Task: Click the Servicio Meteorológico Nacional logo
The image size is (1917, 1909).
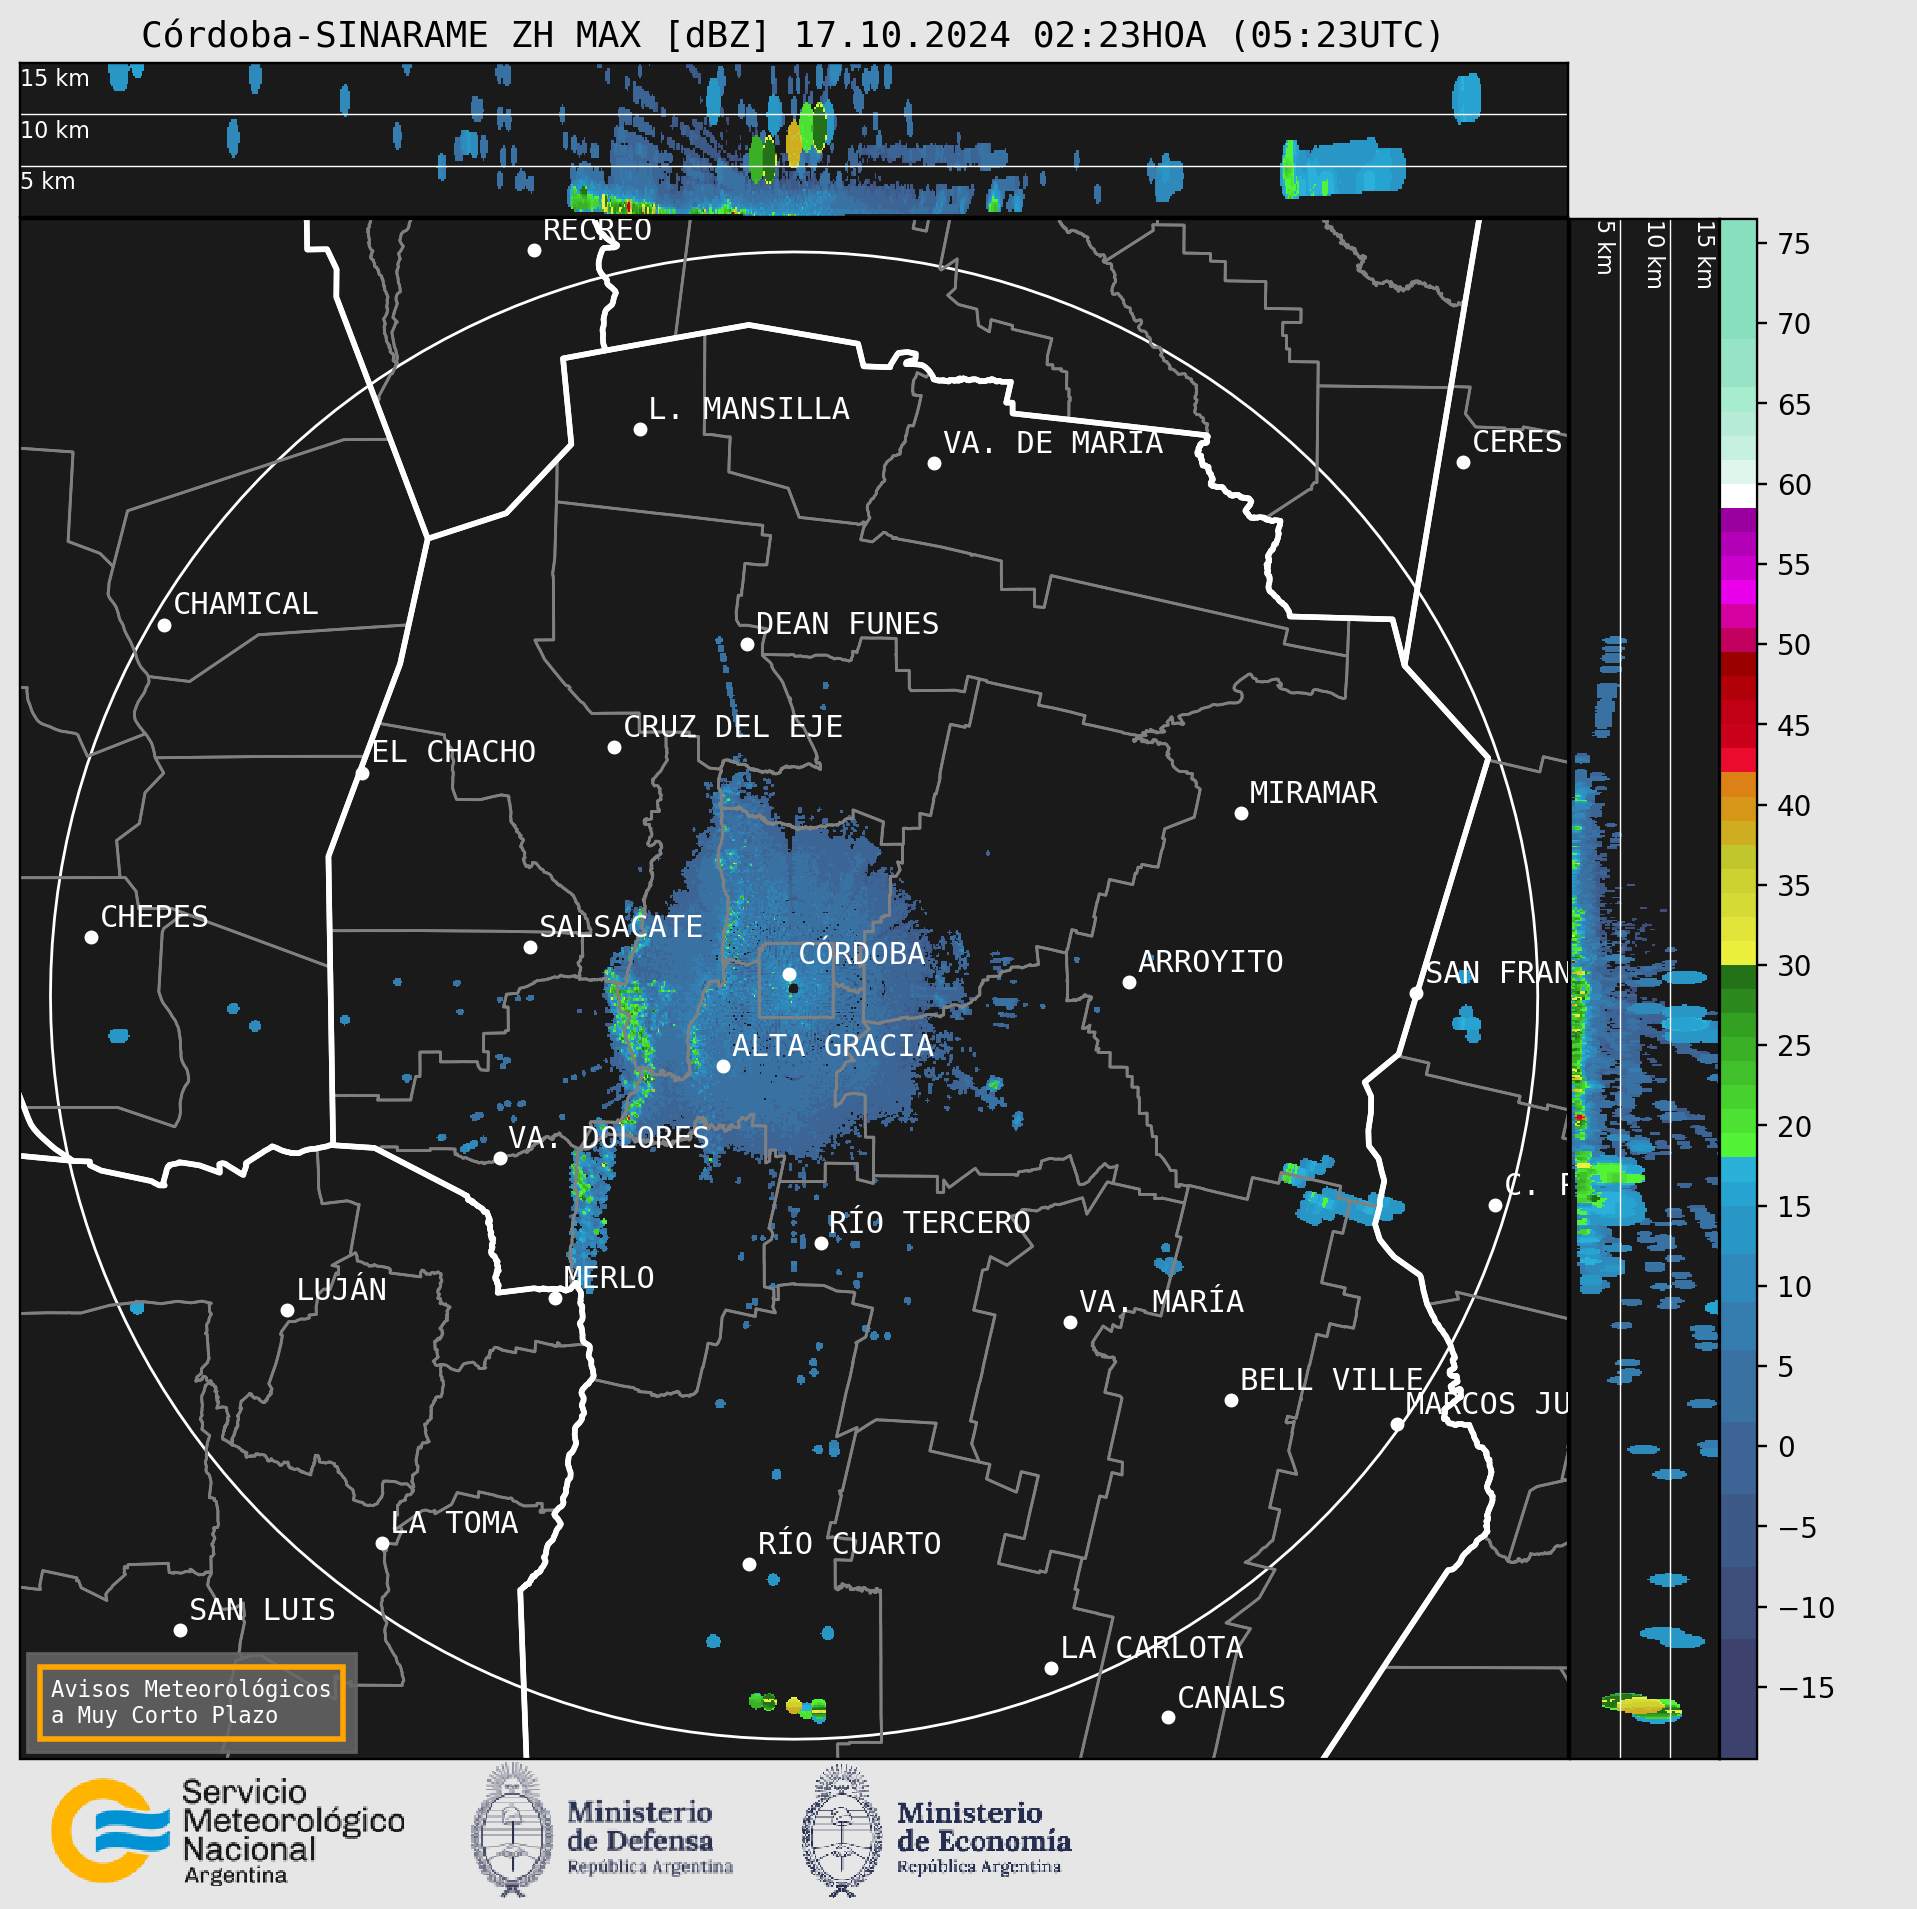Action: (x=228, y=1831)
